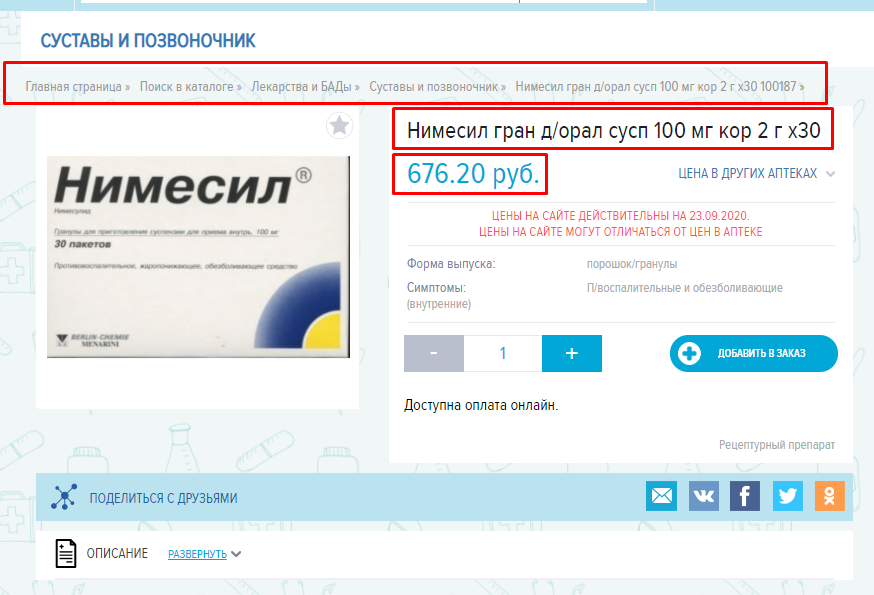Click the product title 'Нимесил гран д/орал сусп'
The height and width of the screenshot is (595, 874).
coord(614,130)
